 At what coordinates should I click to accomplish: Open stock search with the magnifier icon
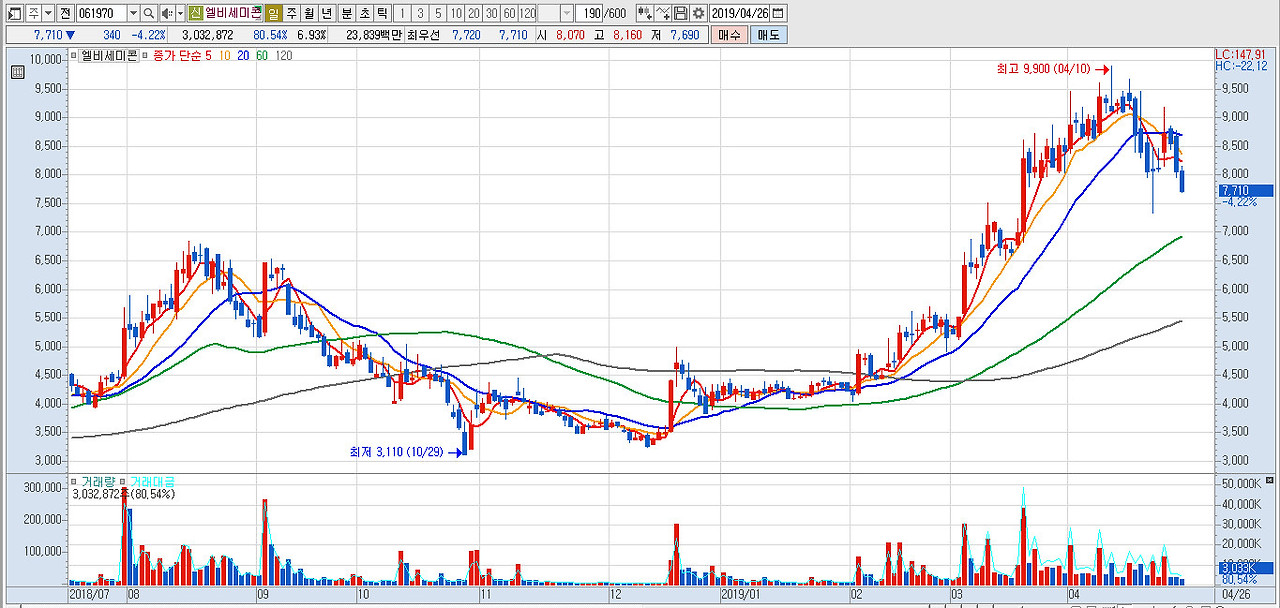[149, 14]
